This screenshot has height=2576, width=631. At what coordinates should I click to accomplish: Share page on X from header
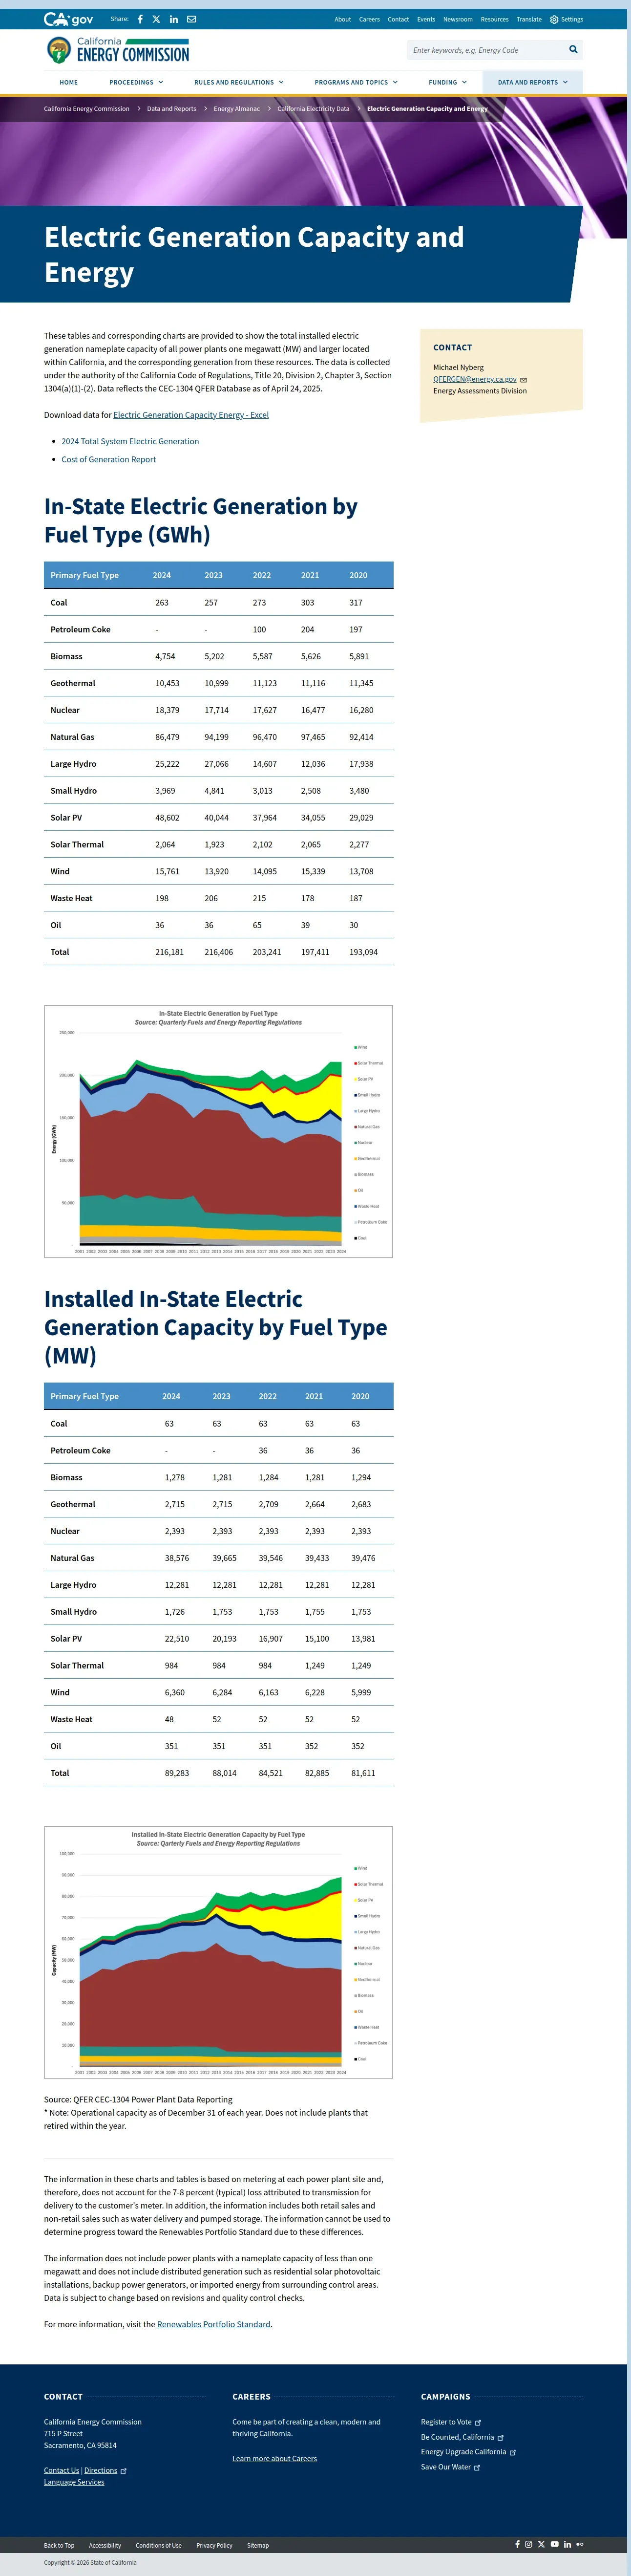coord(156,19)
